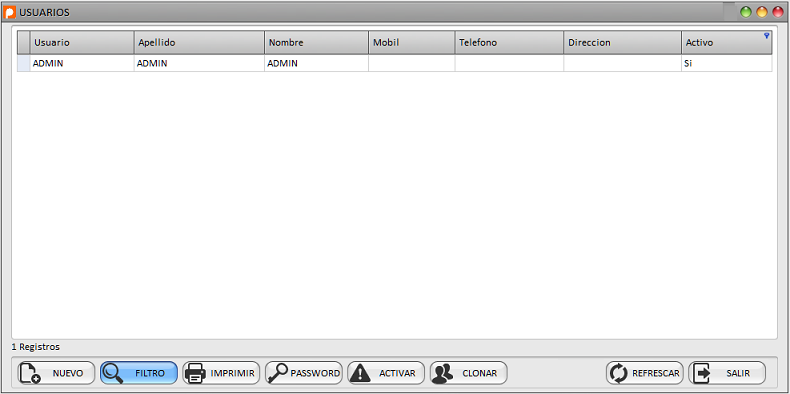Click the orange app icon in title bar
This screenshot has width=790, height=394.
pos(10,13)
